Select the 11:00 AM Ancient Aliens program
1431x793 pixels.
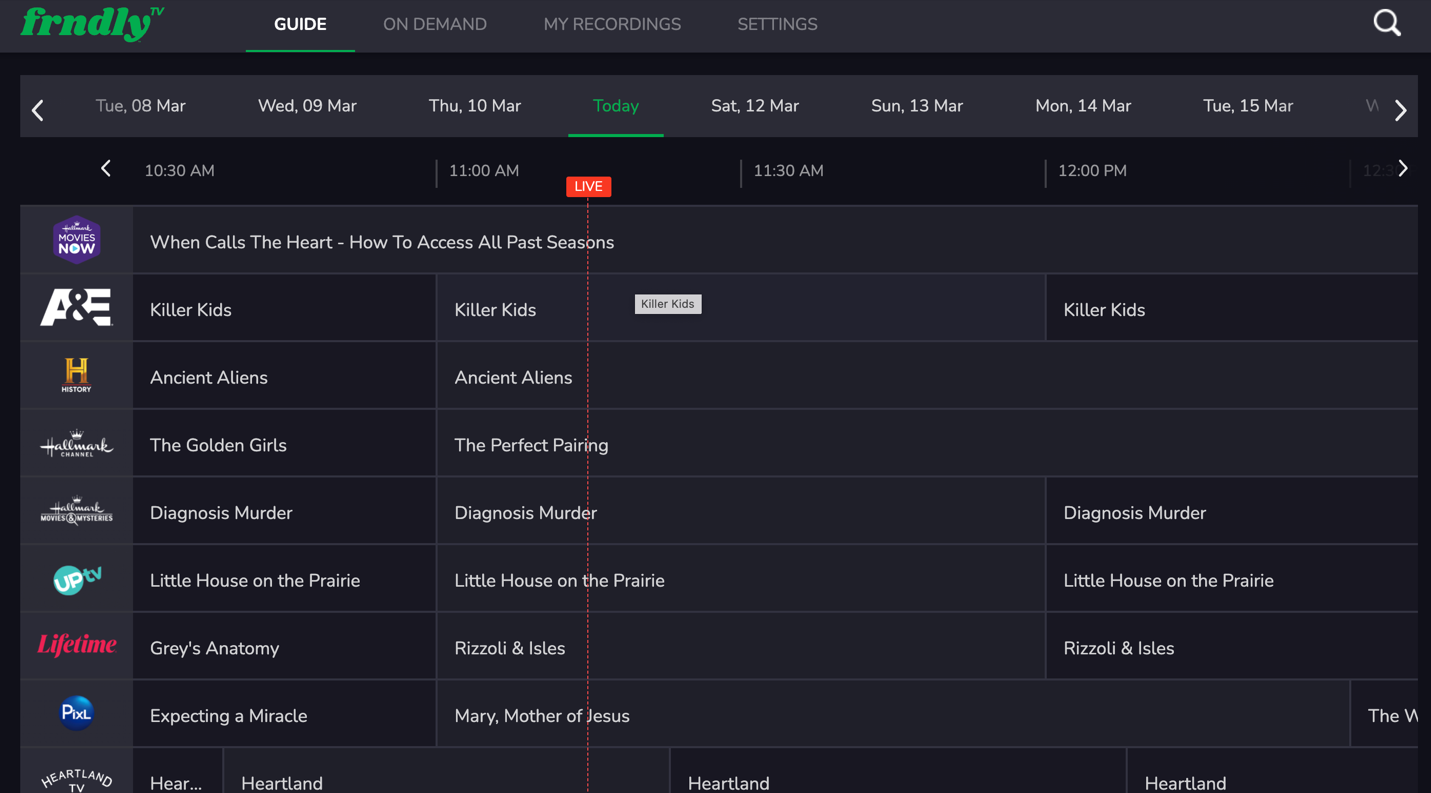(928, 377)
